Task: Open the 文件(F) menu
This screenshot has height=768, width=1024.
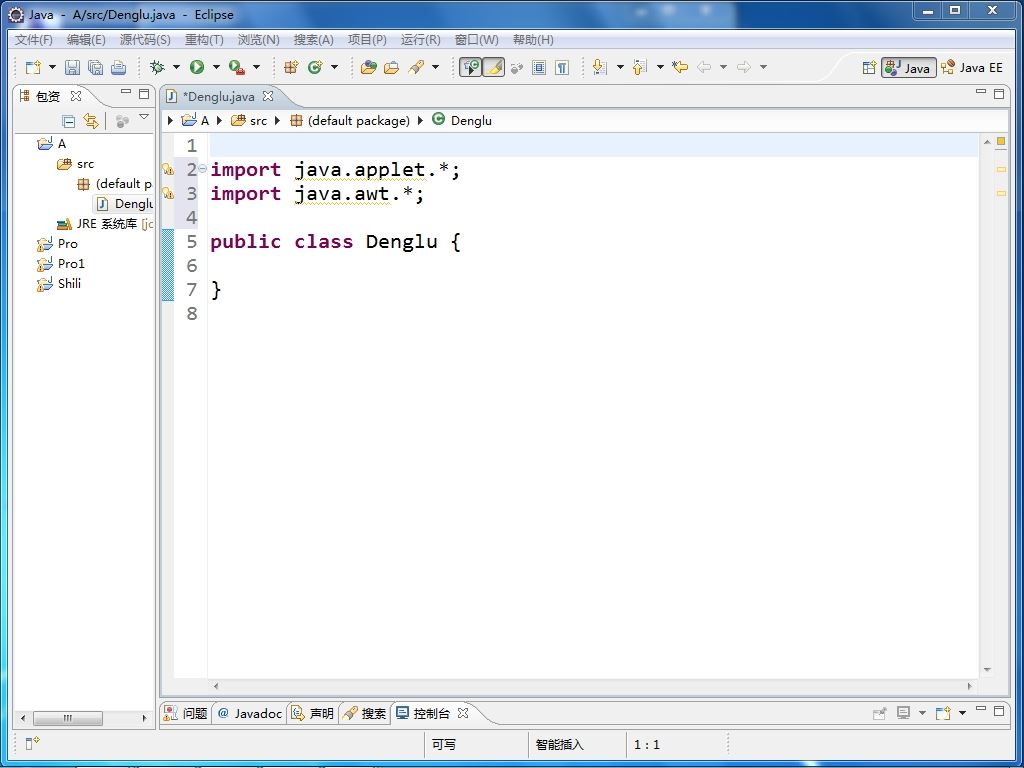Action: 33,40
